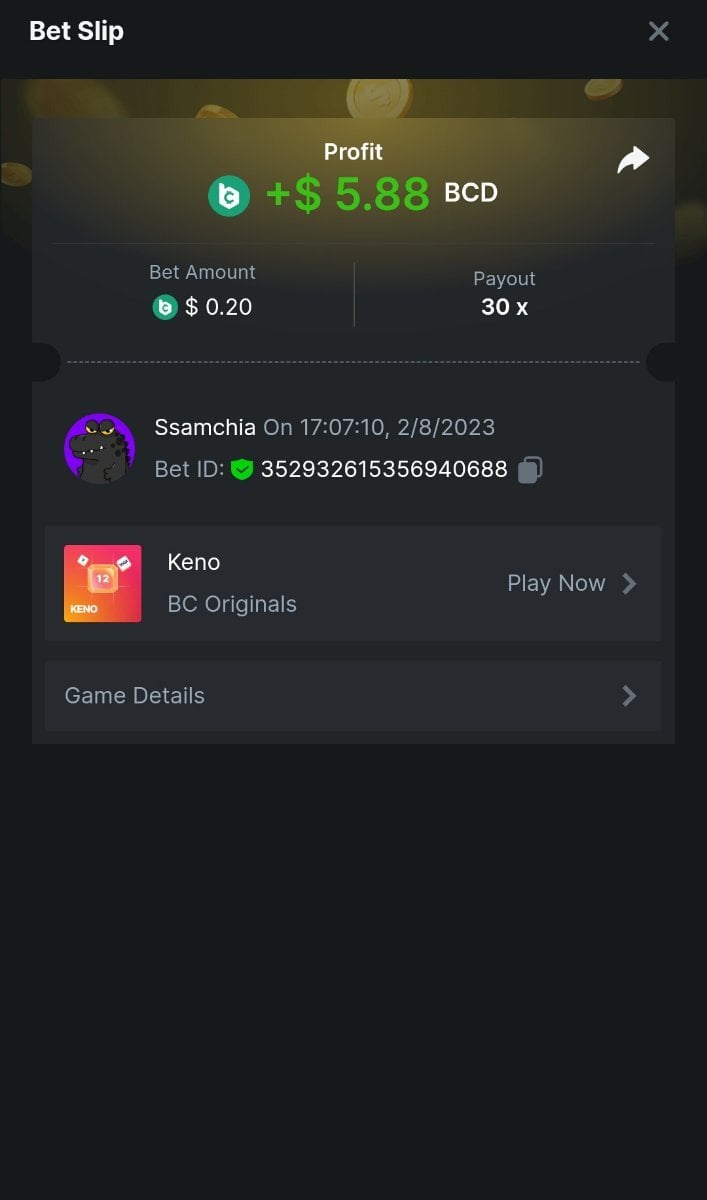This screenshot has height=1200, width=707.
Task: Open Ssamchia's crocodile avatar
Action: tap(99, 448)
